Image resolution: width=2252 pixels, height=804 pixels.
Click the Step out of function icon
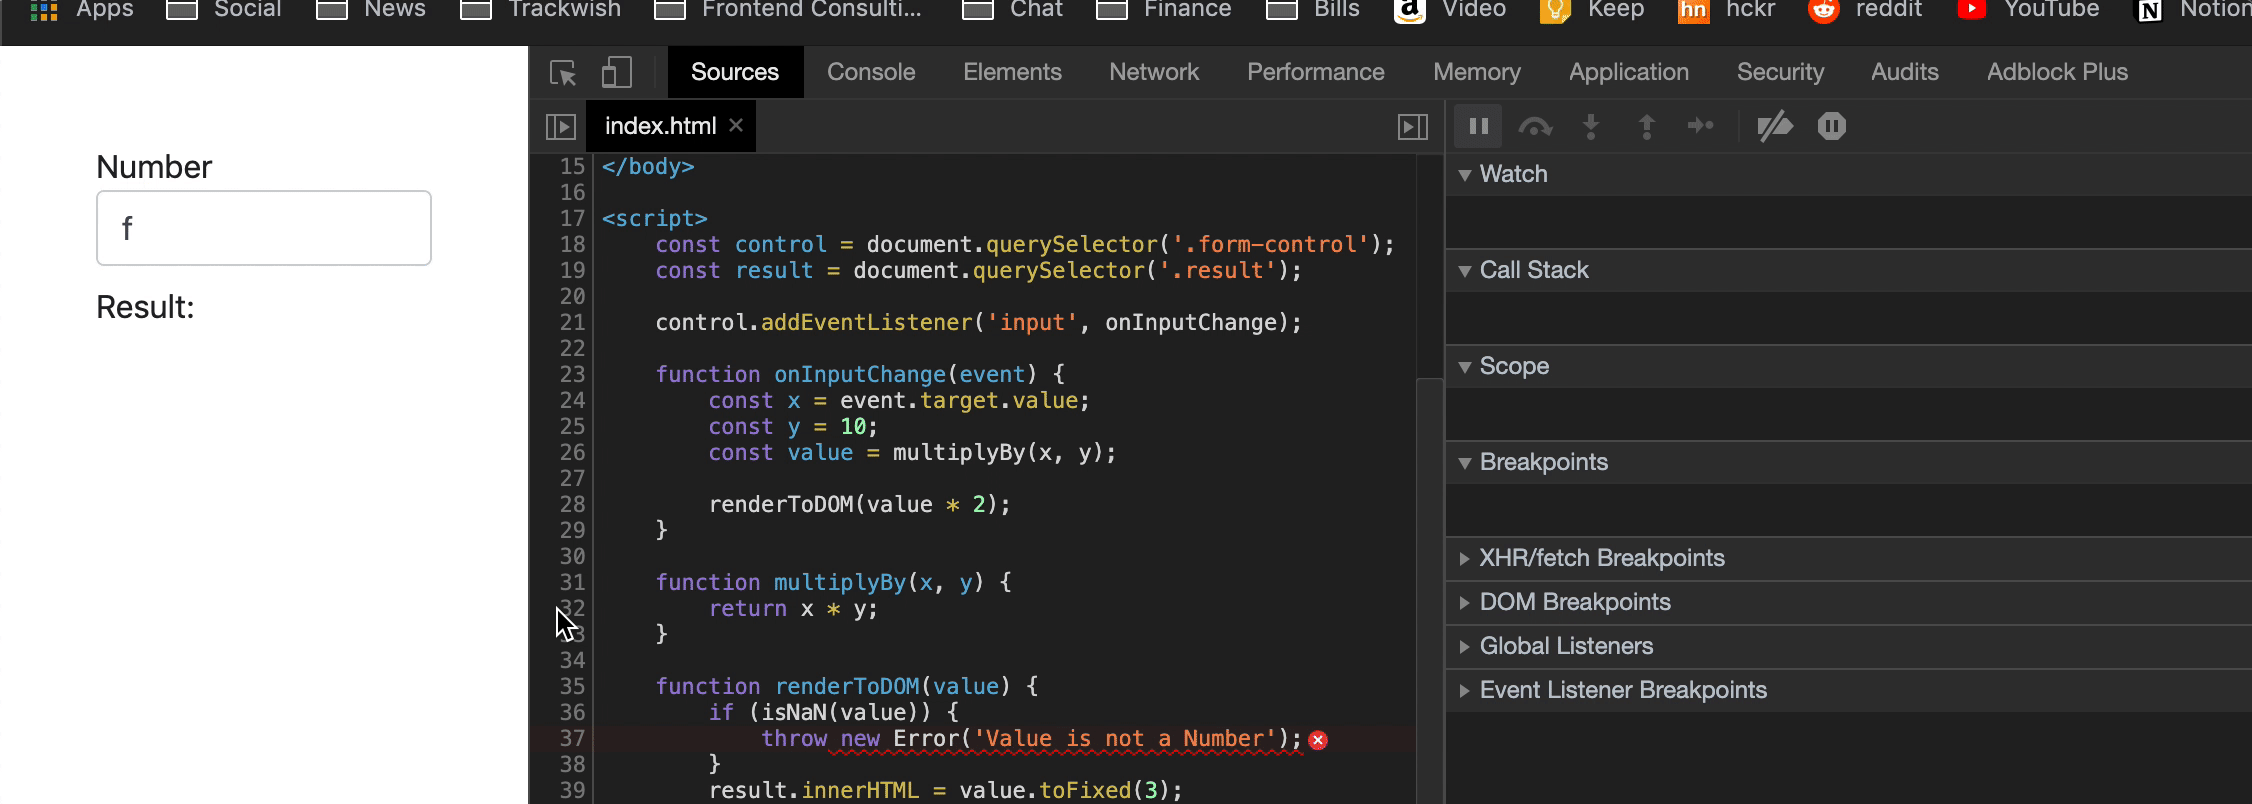pyautogui.click(x=1646, y=126)
